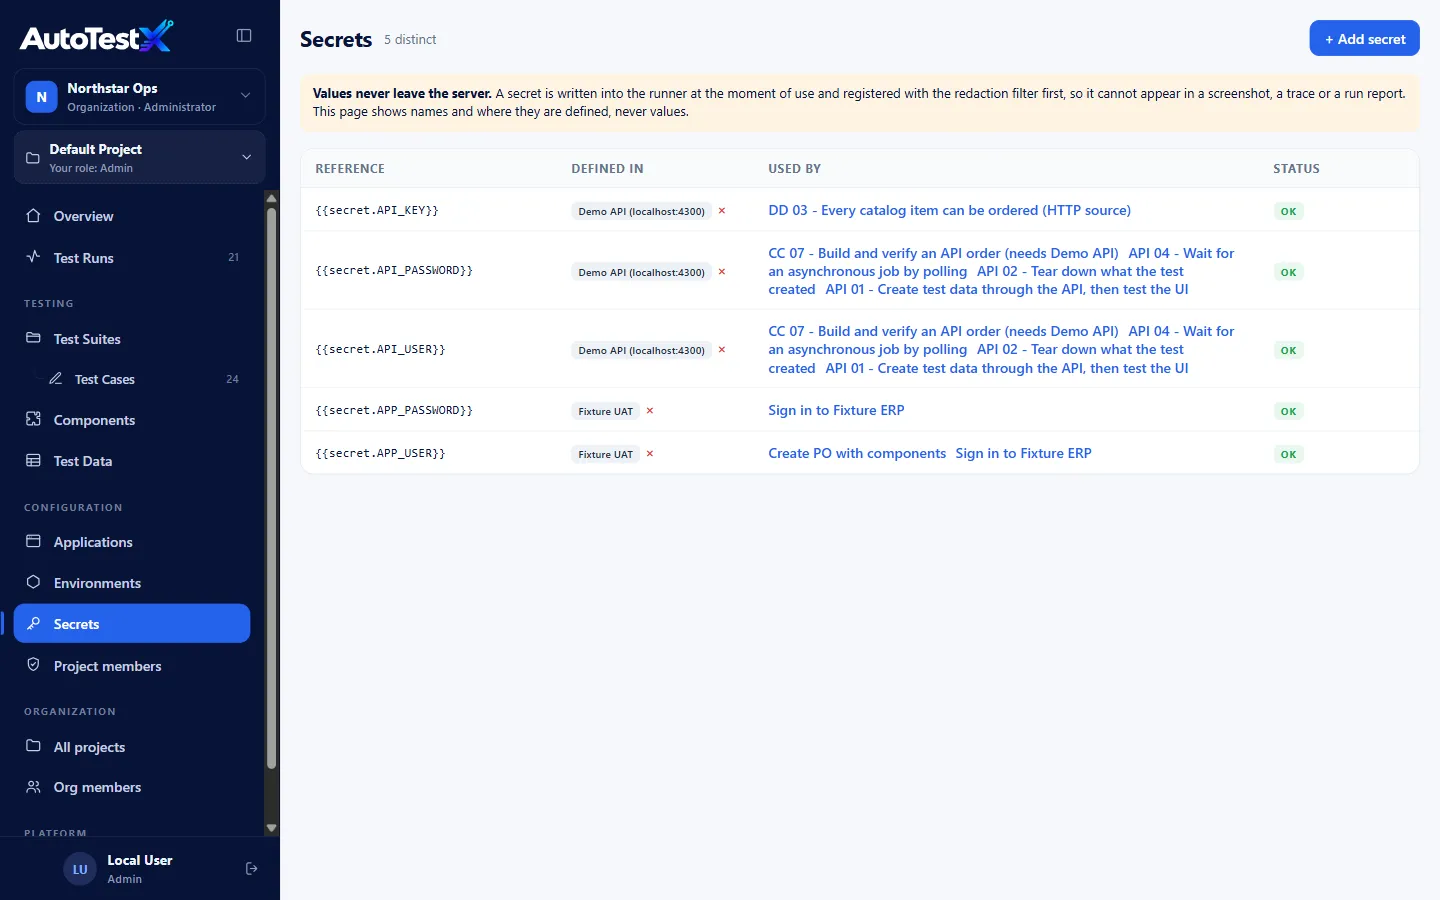Viewport: 1440px width, 900px height.
Task: Sign out using the logout icon
Action: 251,869
